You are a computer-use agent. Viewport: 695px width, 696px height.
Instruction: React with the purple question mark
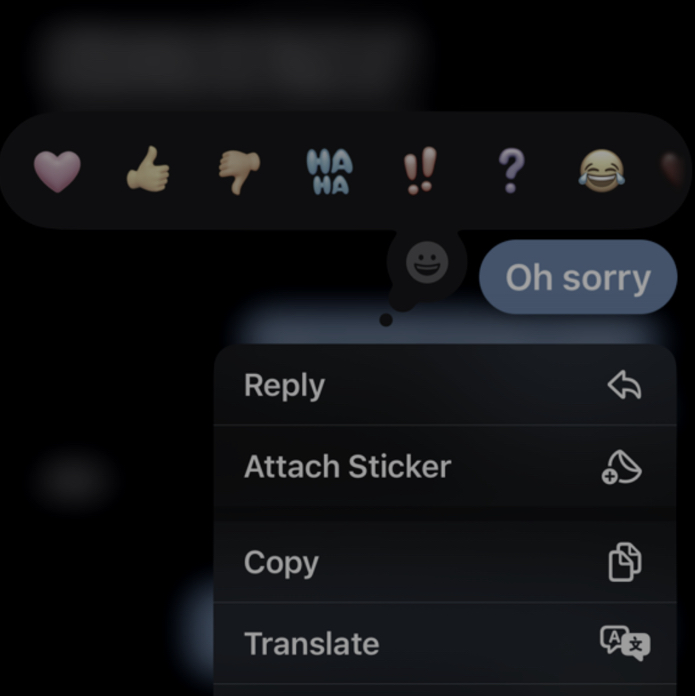pos(511,171)
